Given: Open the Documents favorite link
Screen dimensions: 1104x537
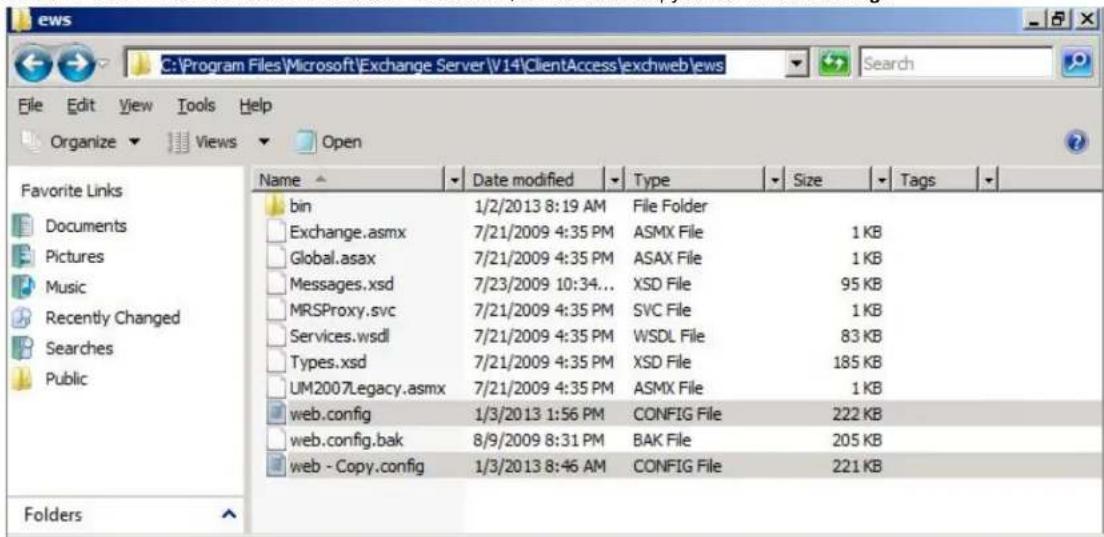Looking at the screenshot, I should click(x=86, y=227).
